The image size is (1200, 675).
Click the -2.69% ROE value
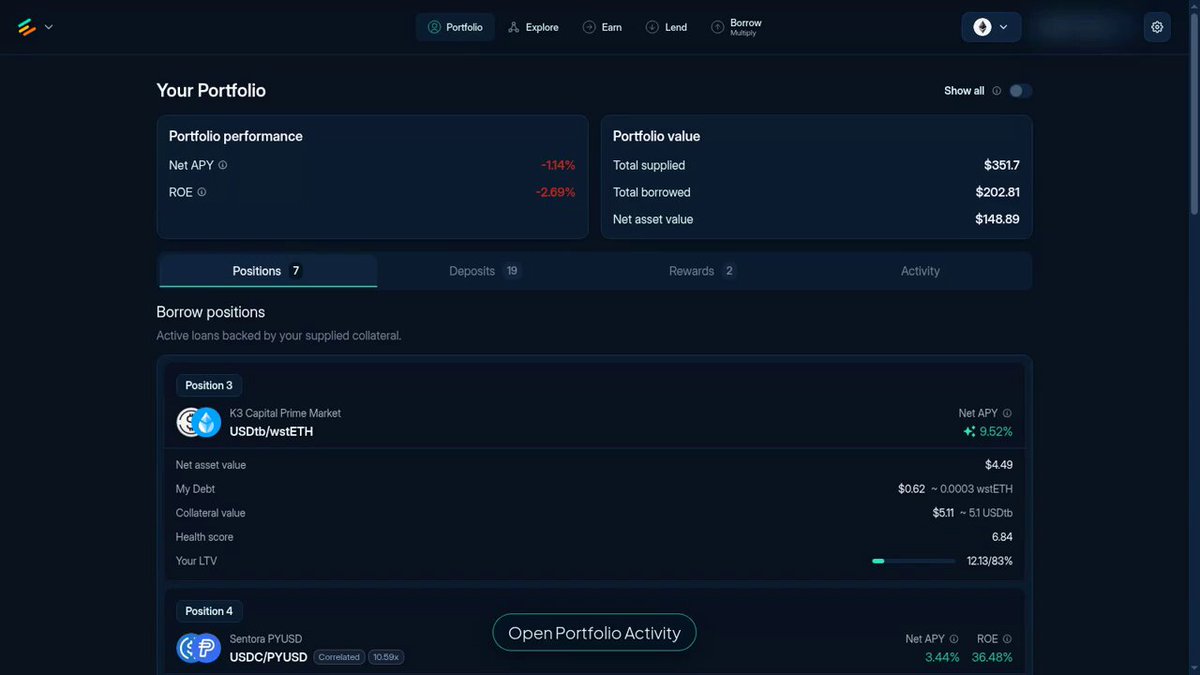point(555,192)
